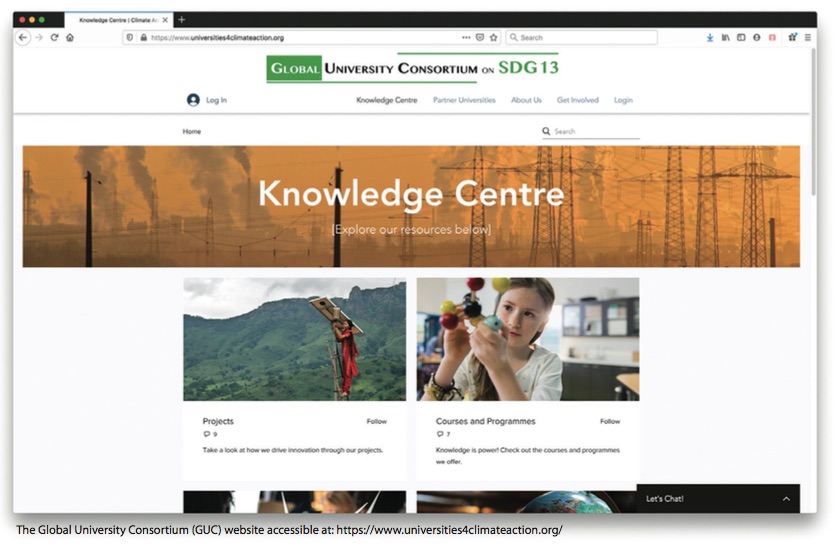840x554 pixels.
Task: Open the Courses and Programmes title
Action: (x=485, y=421)
